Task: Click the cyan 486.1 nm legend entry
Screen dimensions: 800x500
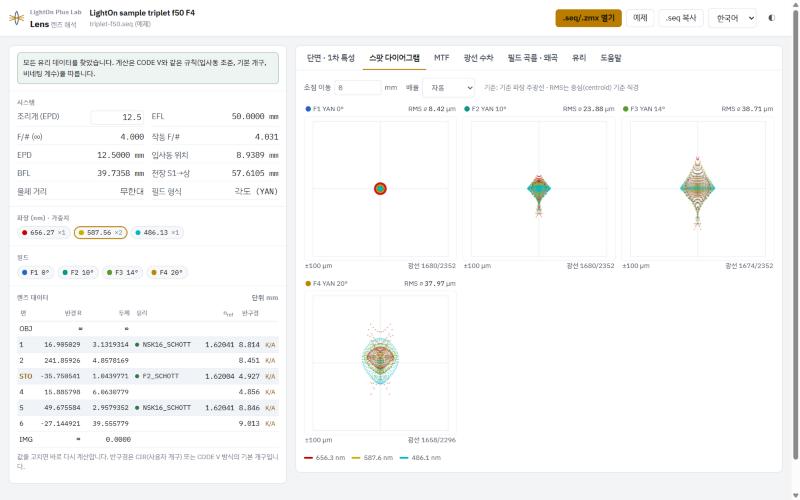Action: (x=420, y=458)
